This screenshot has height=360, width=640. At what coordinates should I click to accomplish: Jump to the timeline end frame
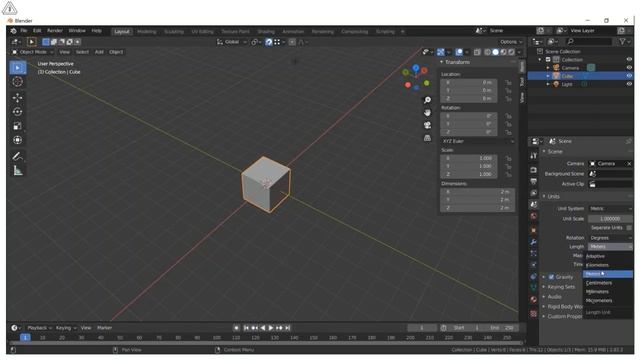tap(288, 328)
